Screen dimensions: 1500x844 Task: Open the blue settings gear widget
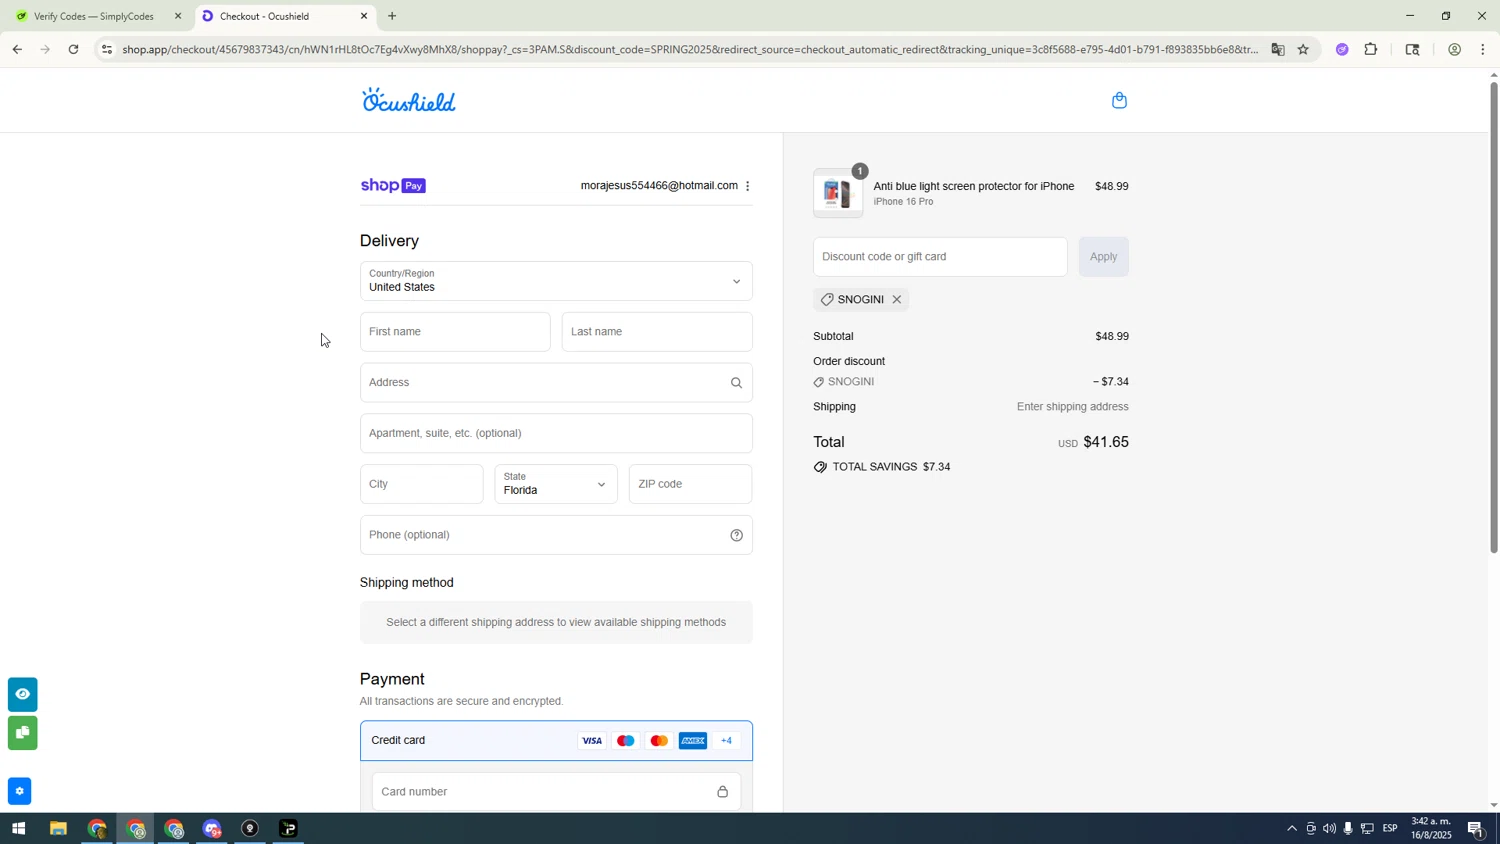coord(19,791)
